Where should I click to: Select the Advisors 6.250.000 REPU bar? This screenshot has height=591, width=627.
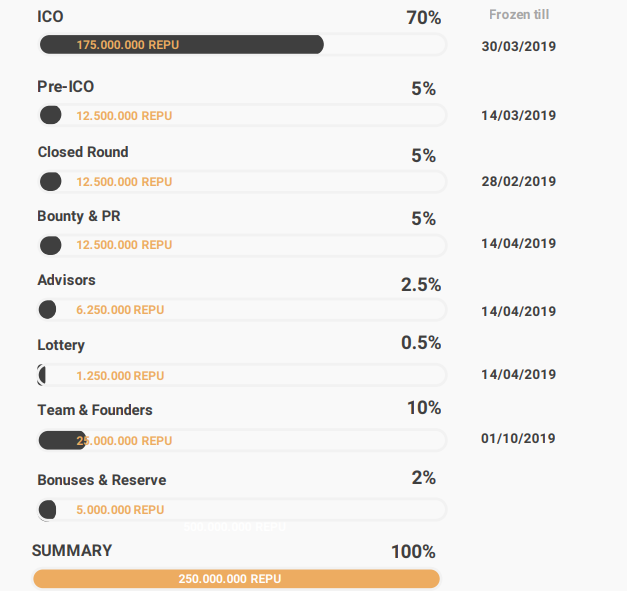(240, 310)
